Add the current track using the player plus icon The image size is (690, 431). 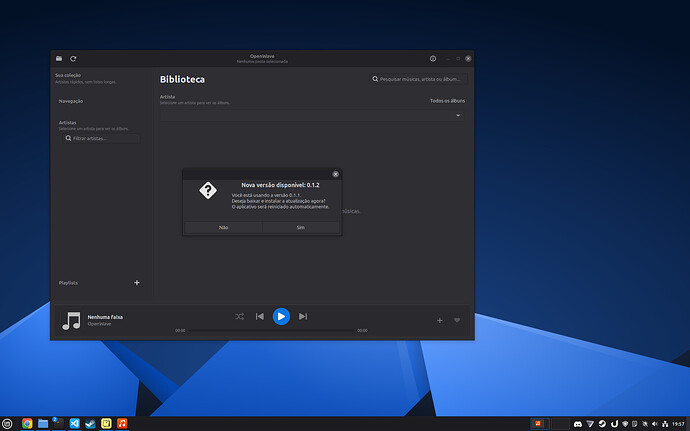tap(440, 320)
